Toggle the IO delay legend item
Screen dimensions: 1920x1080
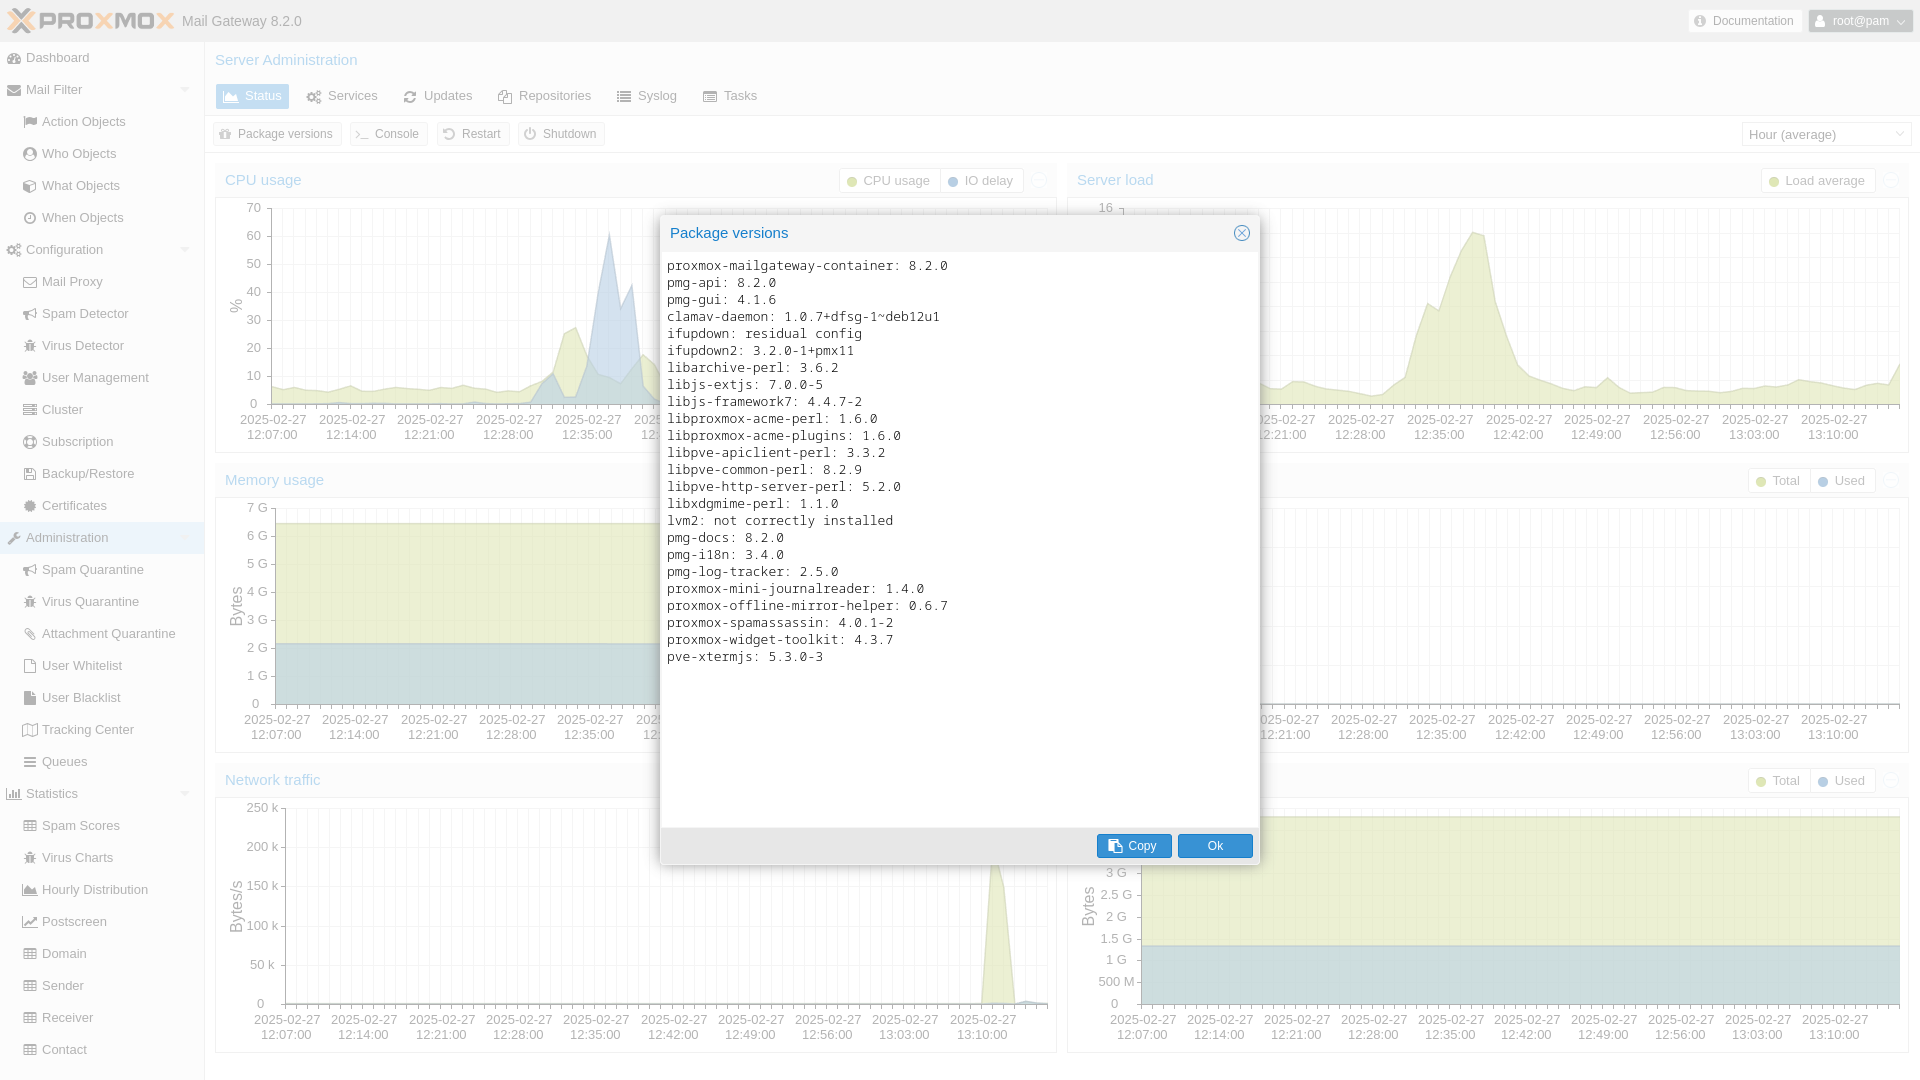(980, 181)
